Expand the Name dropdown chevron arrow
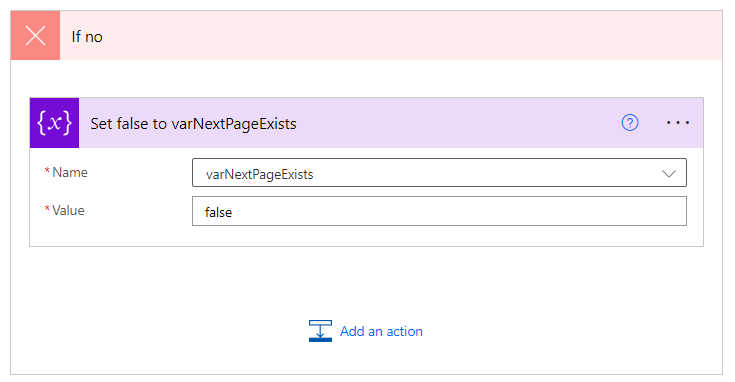Screen dimensions: 735x382 pos(669,173)
